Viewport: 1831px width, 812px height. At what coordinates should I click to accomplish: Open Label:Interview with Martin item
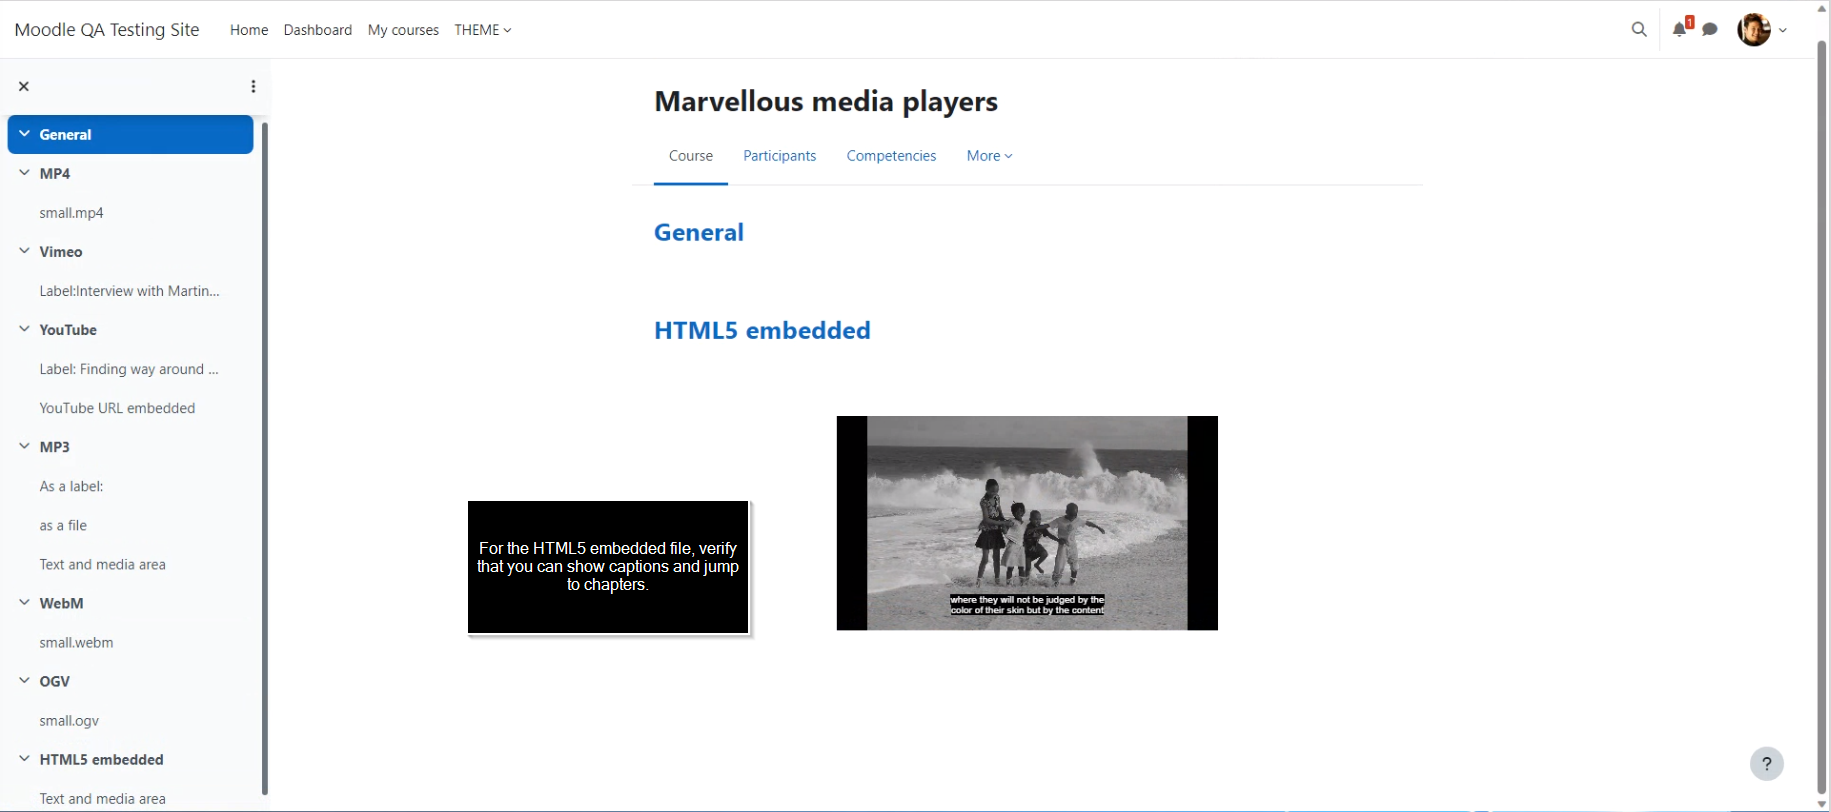click(x=129, y=291)
